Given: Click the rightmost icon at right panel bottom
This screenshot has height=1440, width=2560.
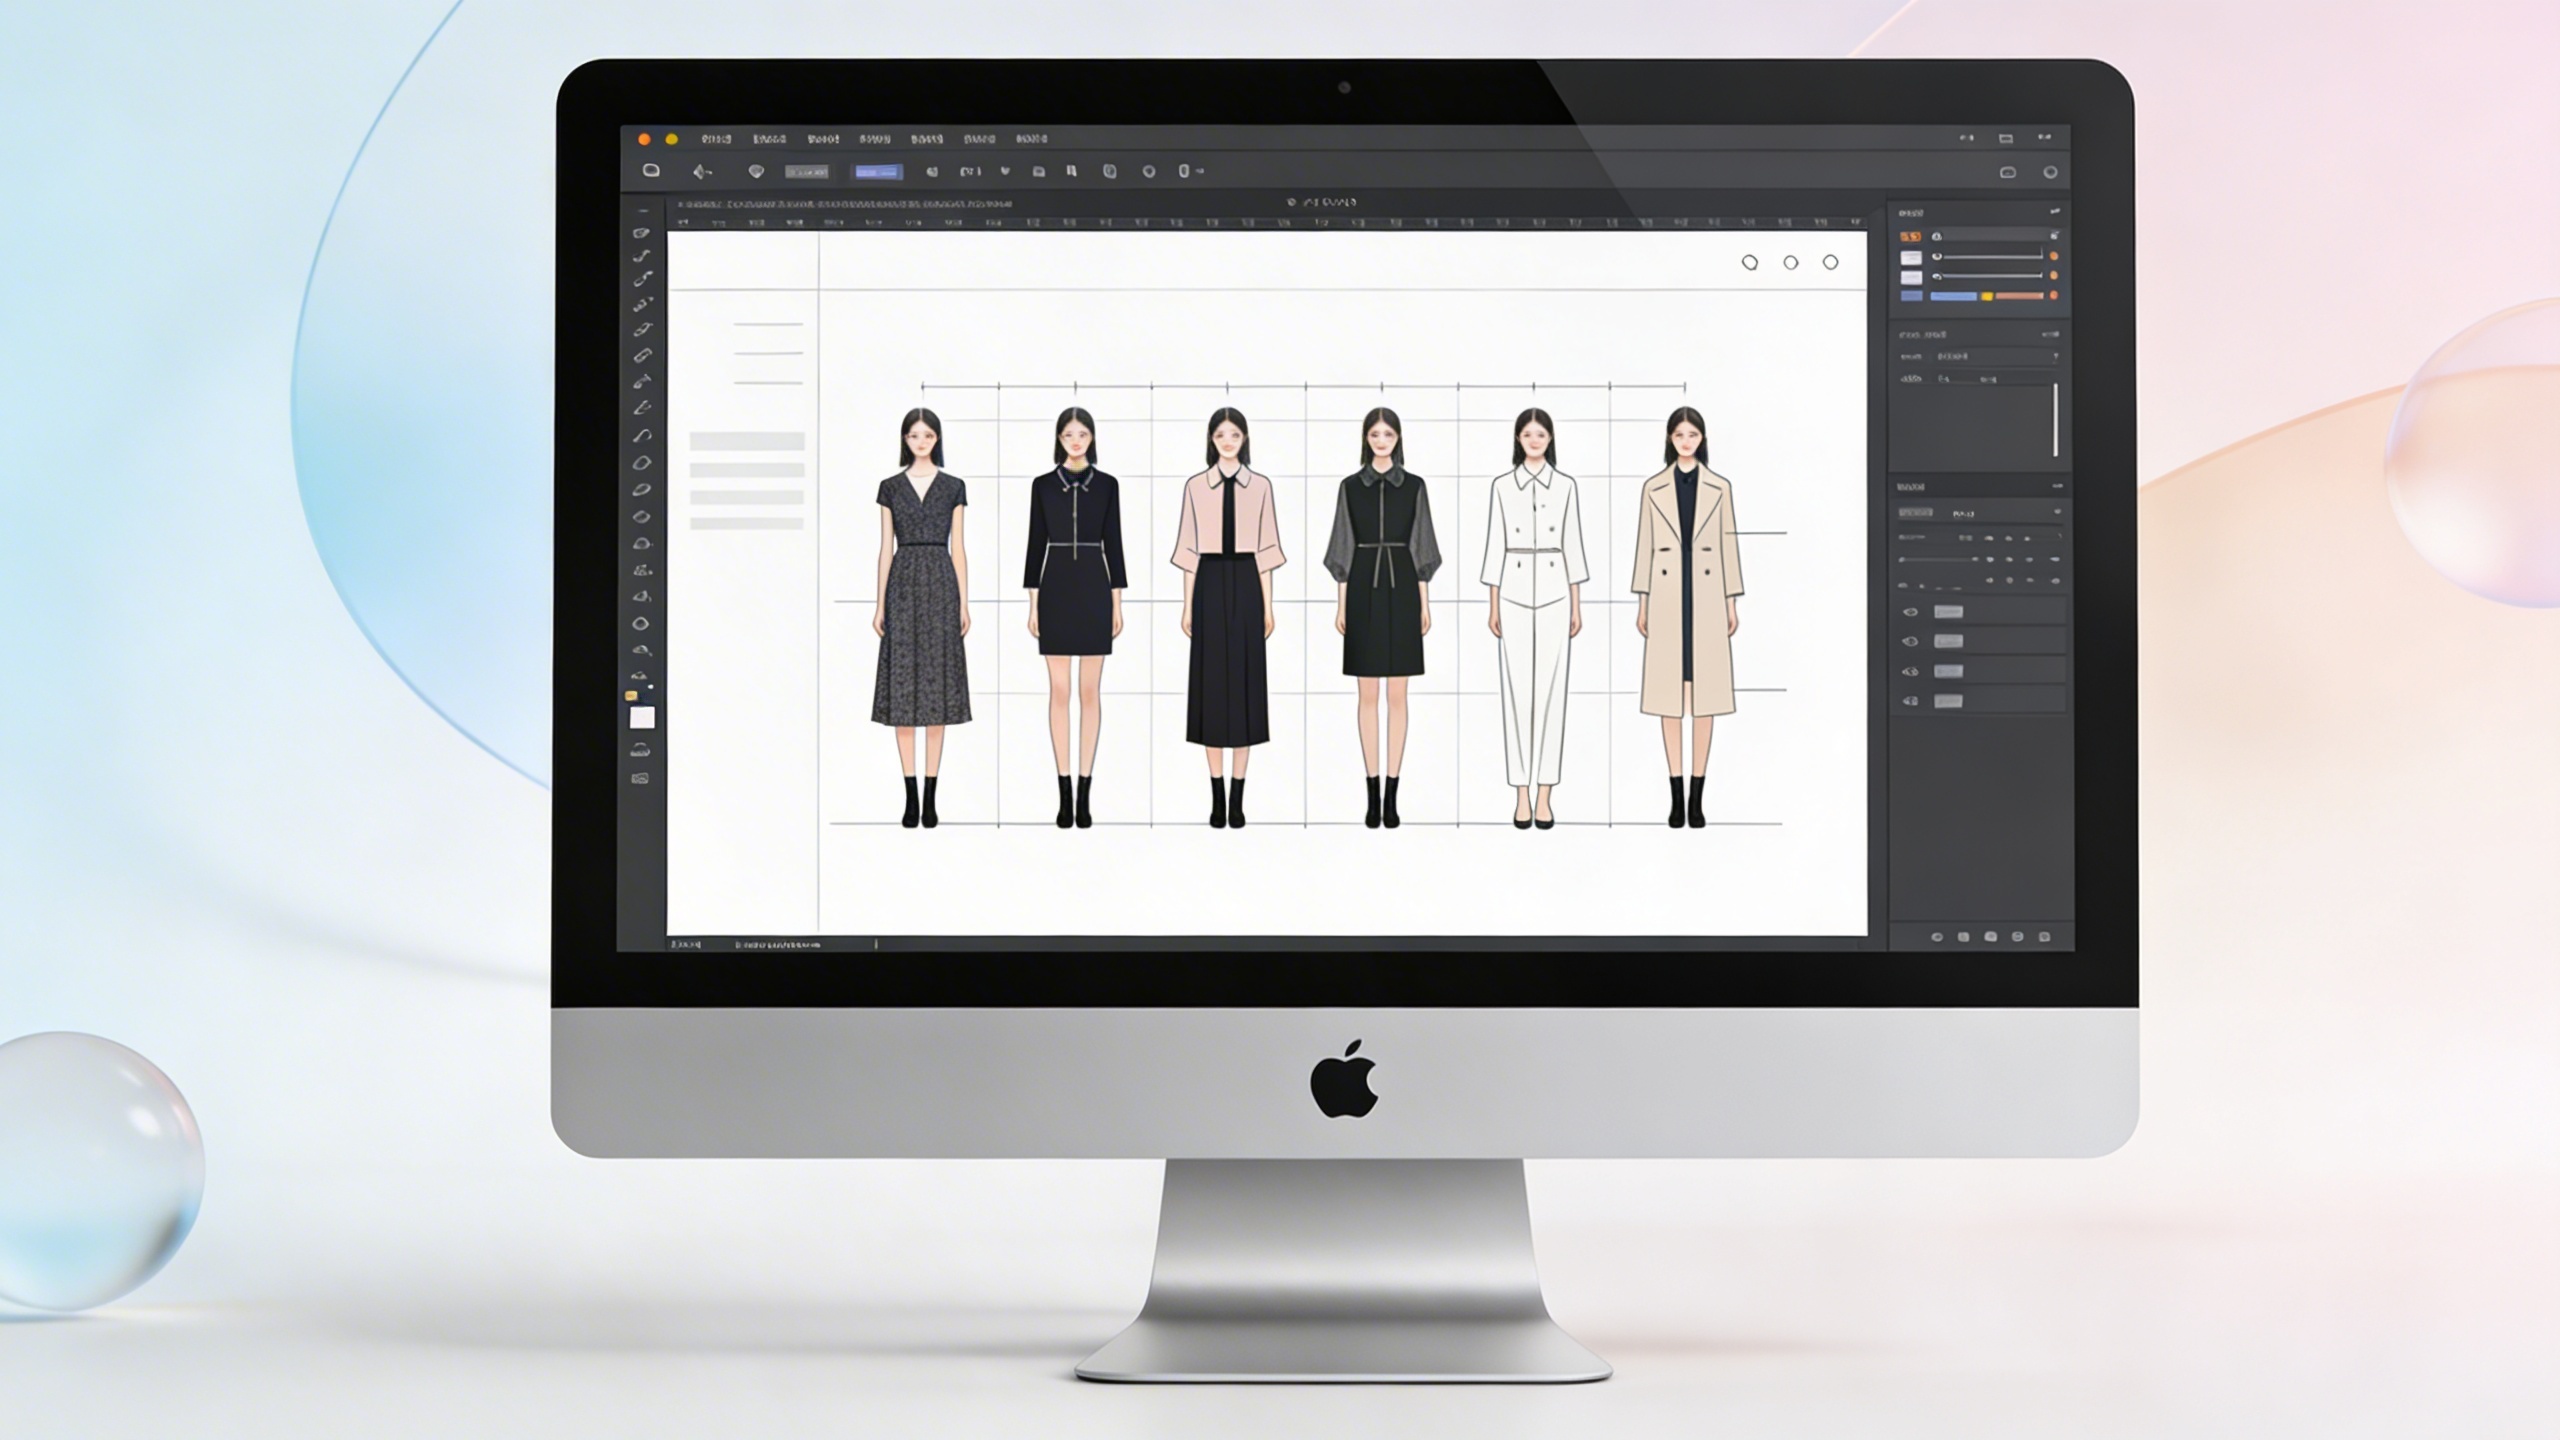Looking at the screenshot, I should tap(2044, 937).
